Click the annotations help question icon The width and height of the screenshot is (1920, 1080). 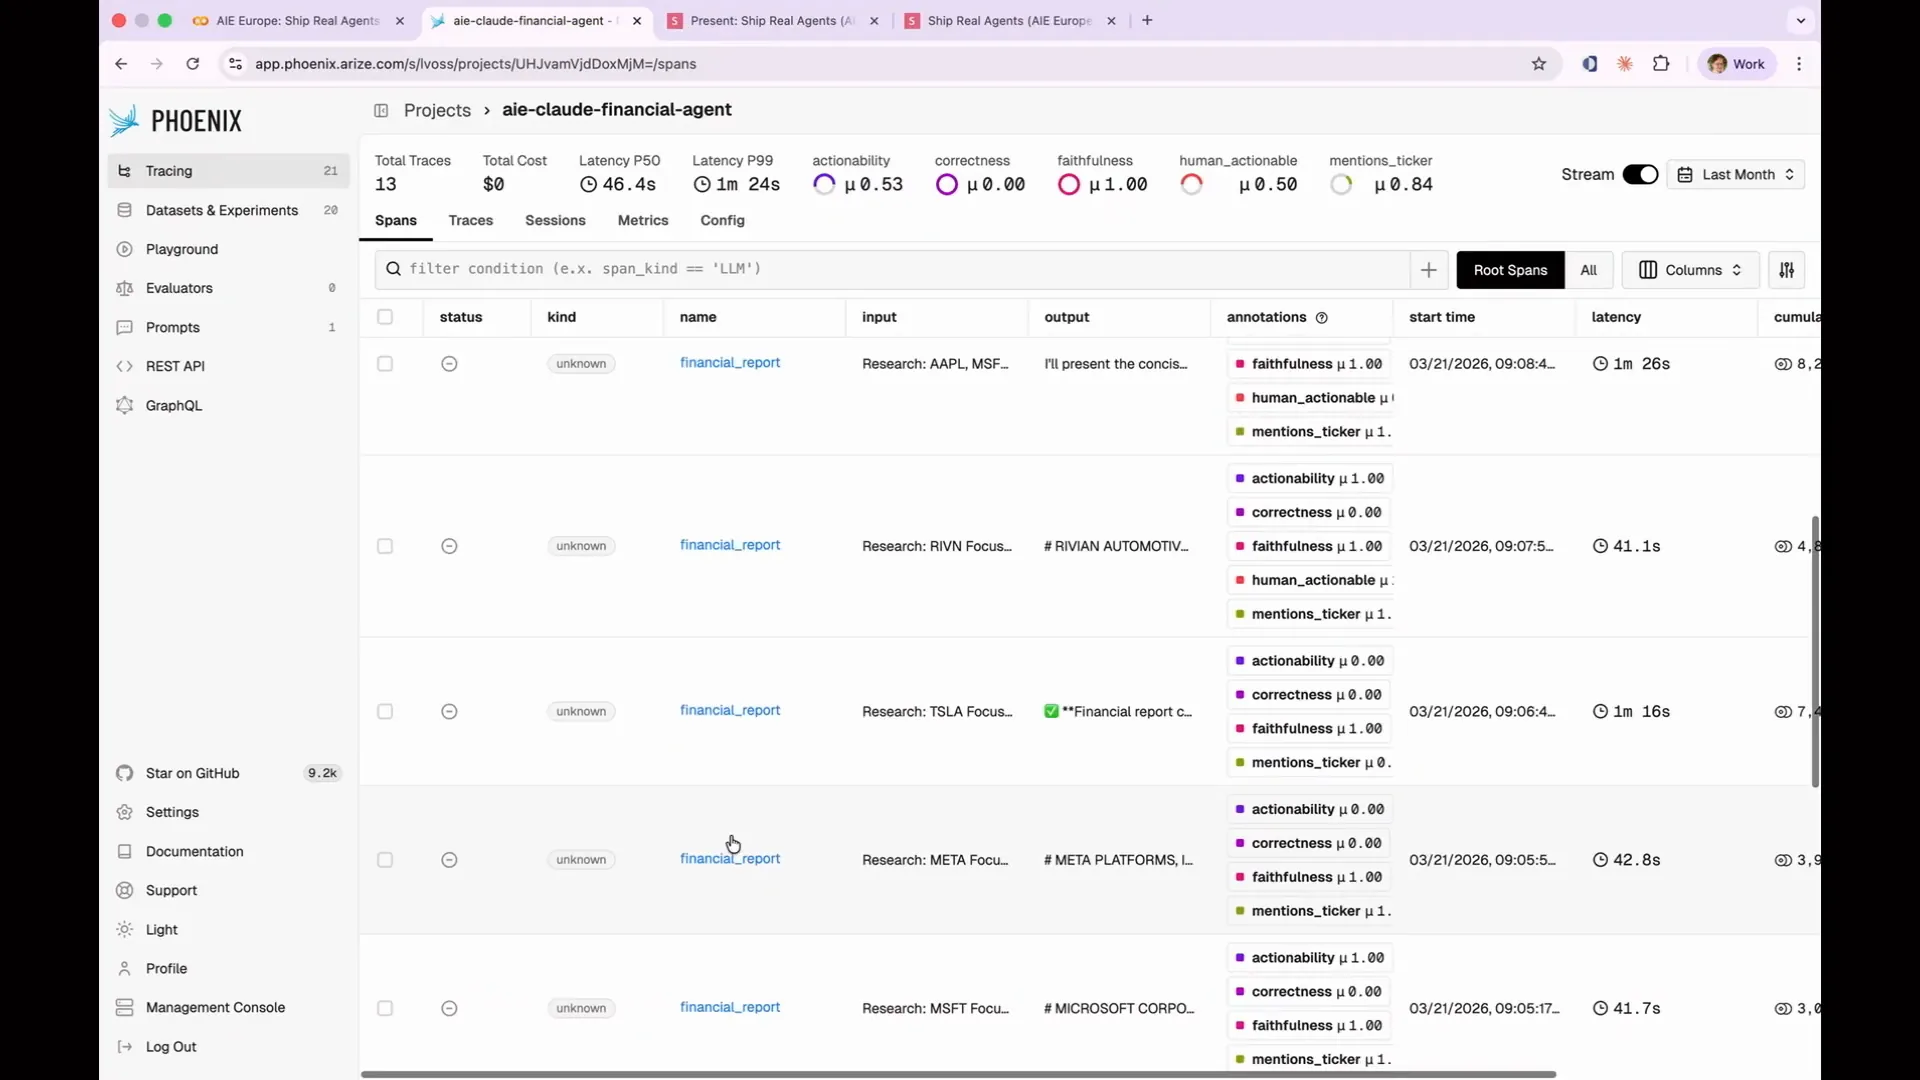(x=1321, y=318)
